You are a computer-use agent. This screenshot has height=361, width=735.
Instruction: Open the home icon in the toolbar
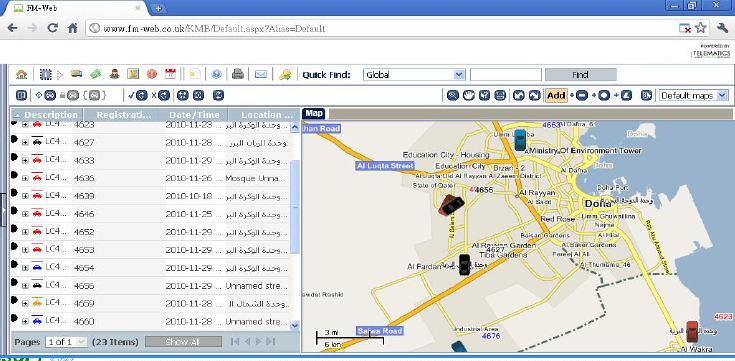[21, 75]
